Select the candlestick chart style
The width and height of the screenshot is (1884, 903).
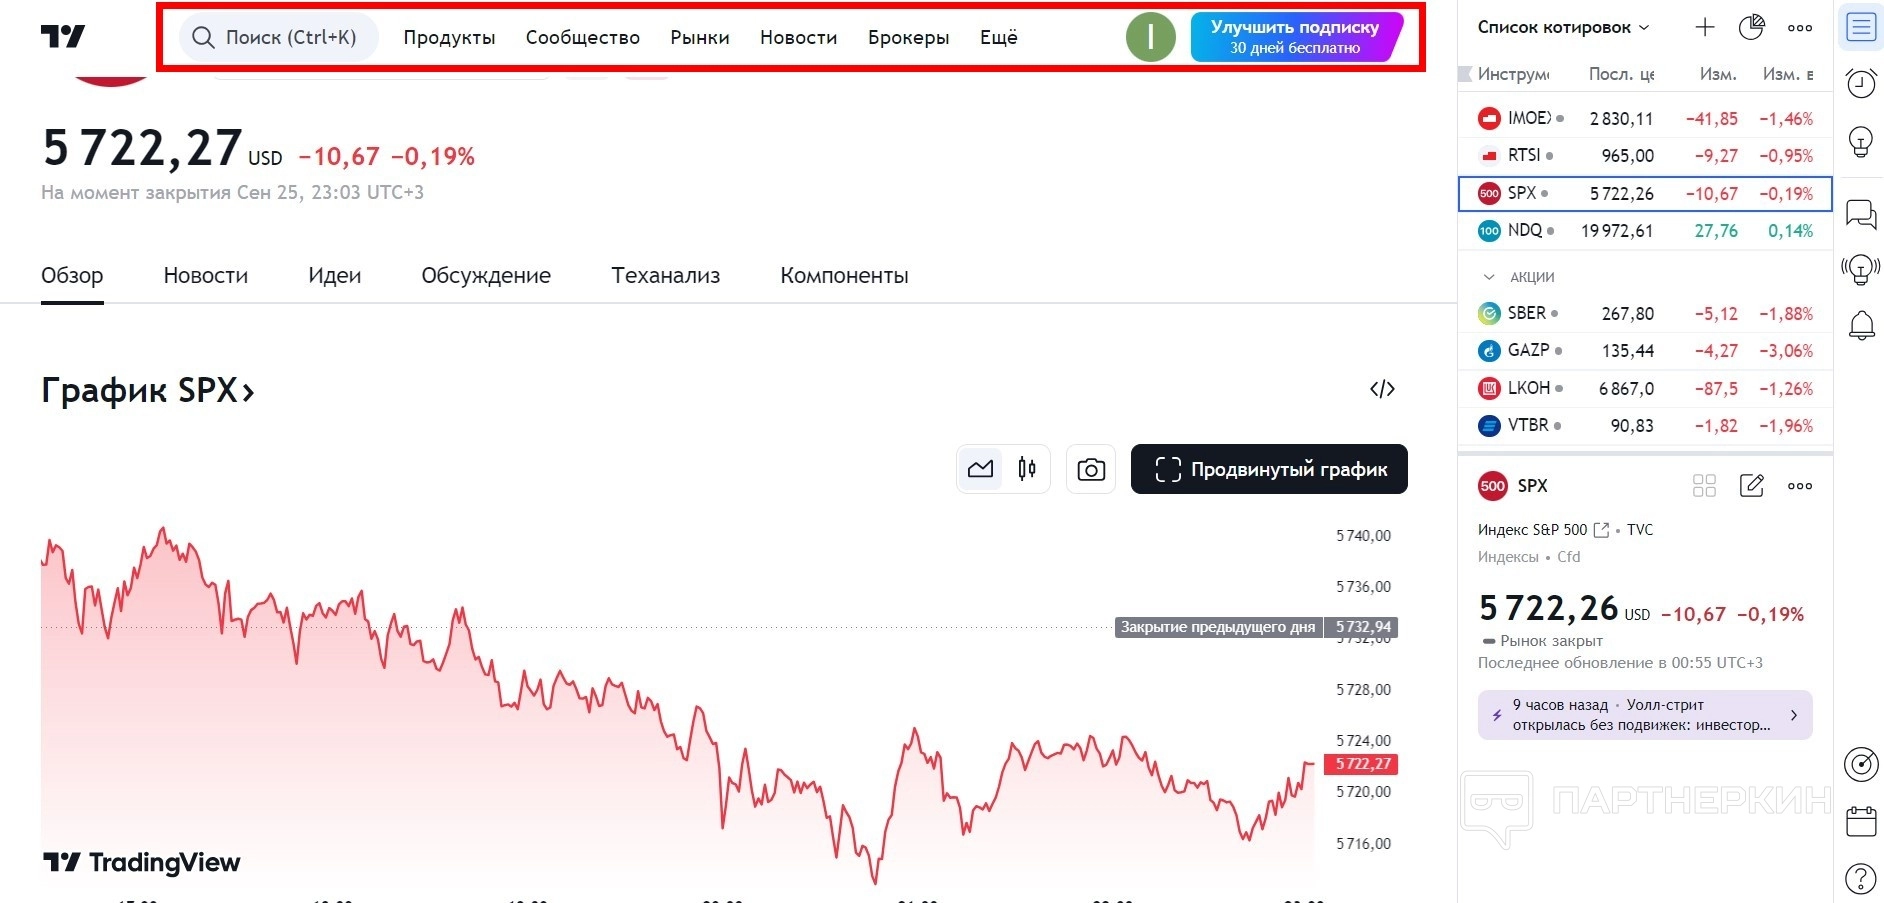pos(1027,469)
